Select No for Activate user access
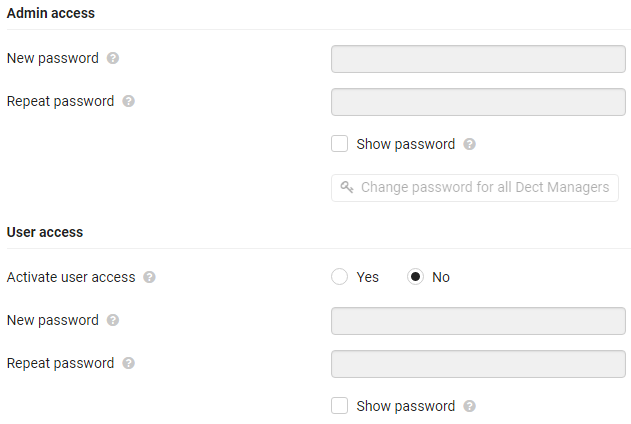Image resolution: width=631 pixels, height=424 pixels. pyautogui.click(x=415, y=277)
